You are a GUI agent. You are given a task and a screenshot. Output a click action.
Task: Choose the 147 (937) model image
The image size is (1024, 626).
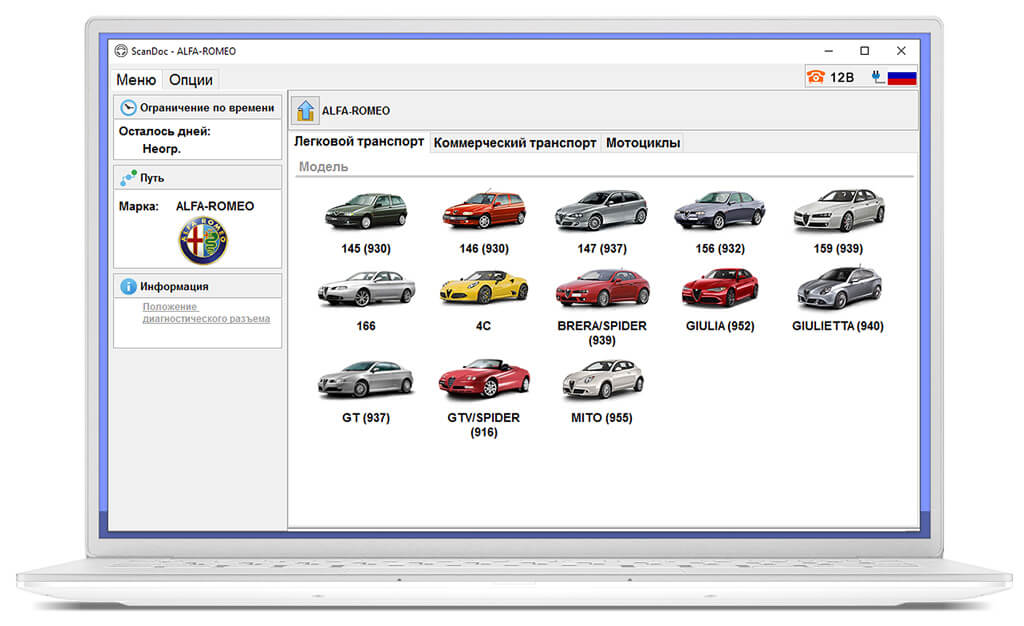[x=601, y=210]
